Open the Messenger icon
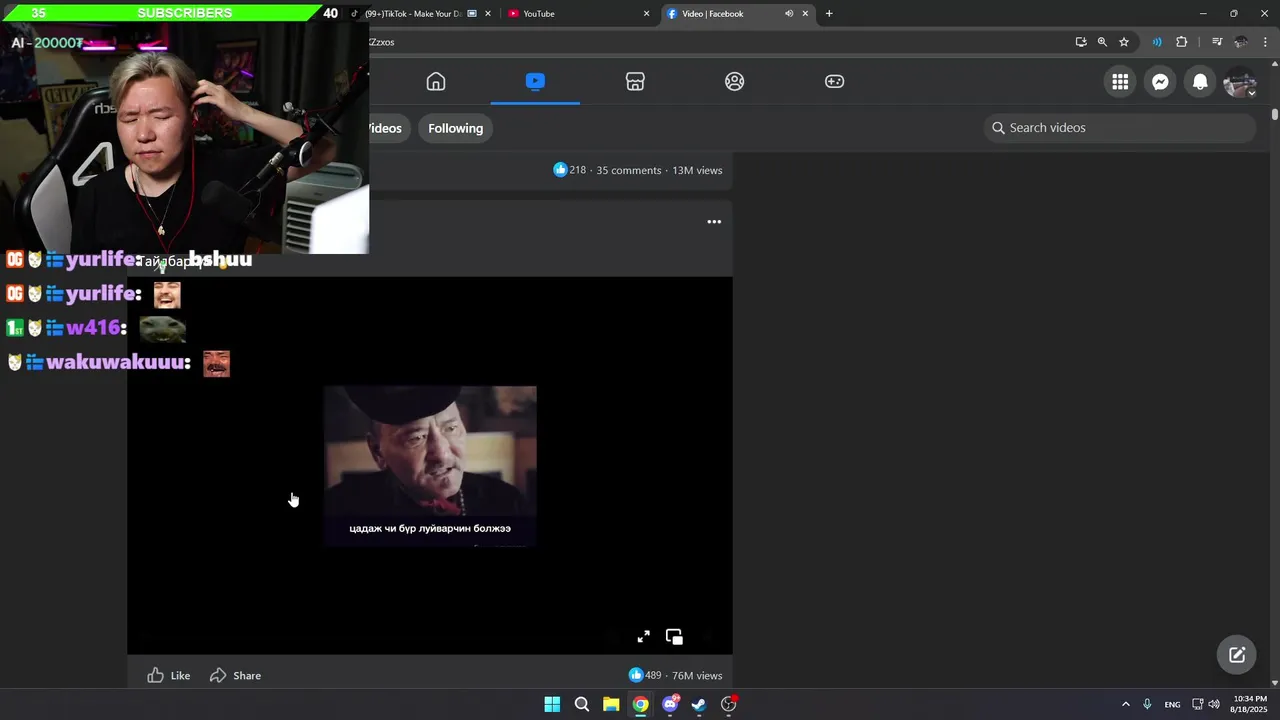The height and width of the screenshot is (720, 1280). (x=1160, y=82)
